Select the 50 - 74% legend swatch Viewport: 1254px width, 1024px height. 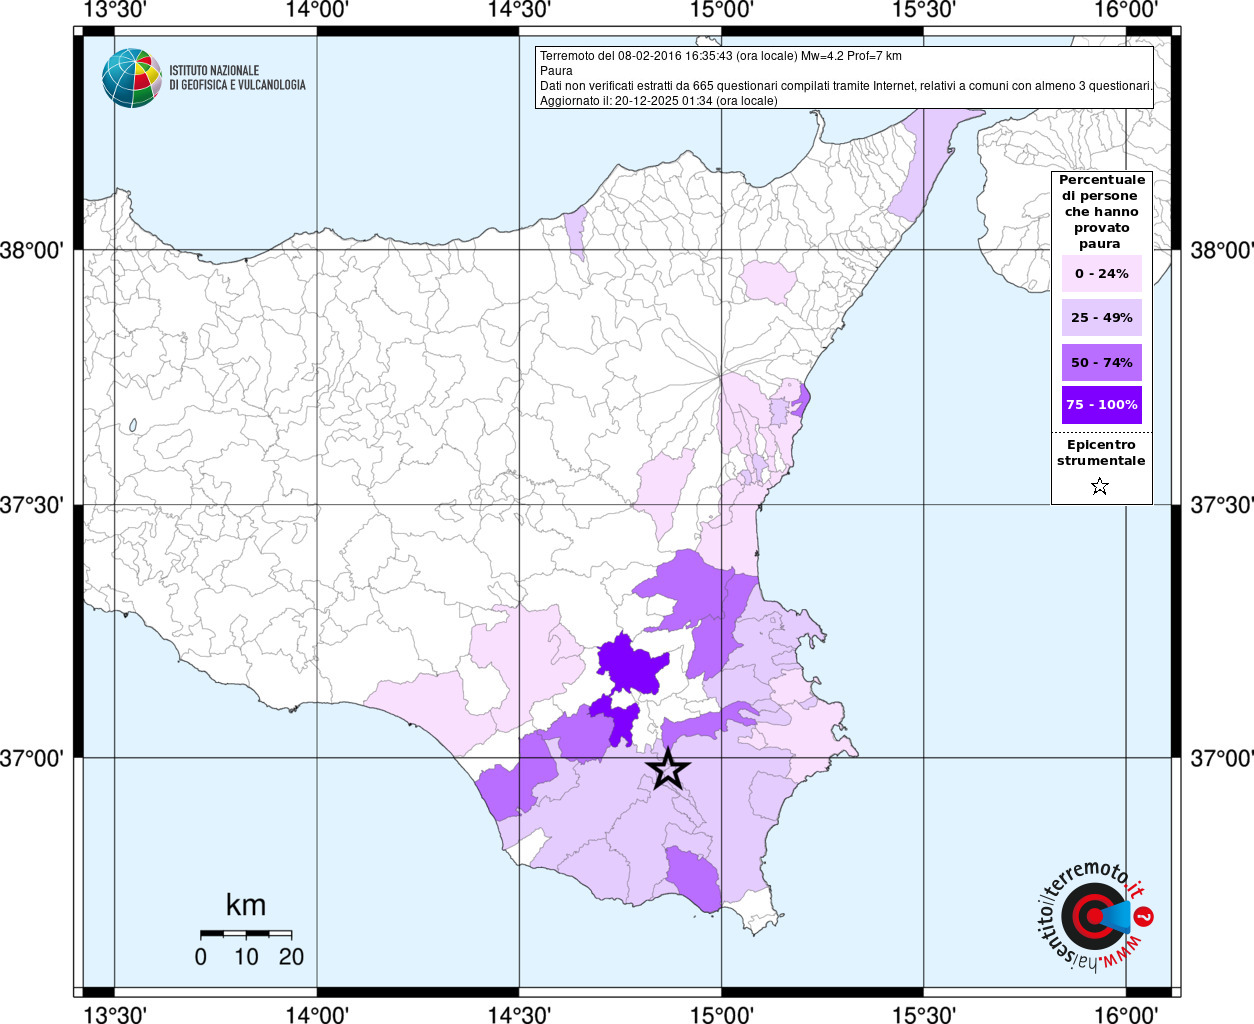click(1101, 363)
